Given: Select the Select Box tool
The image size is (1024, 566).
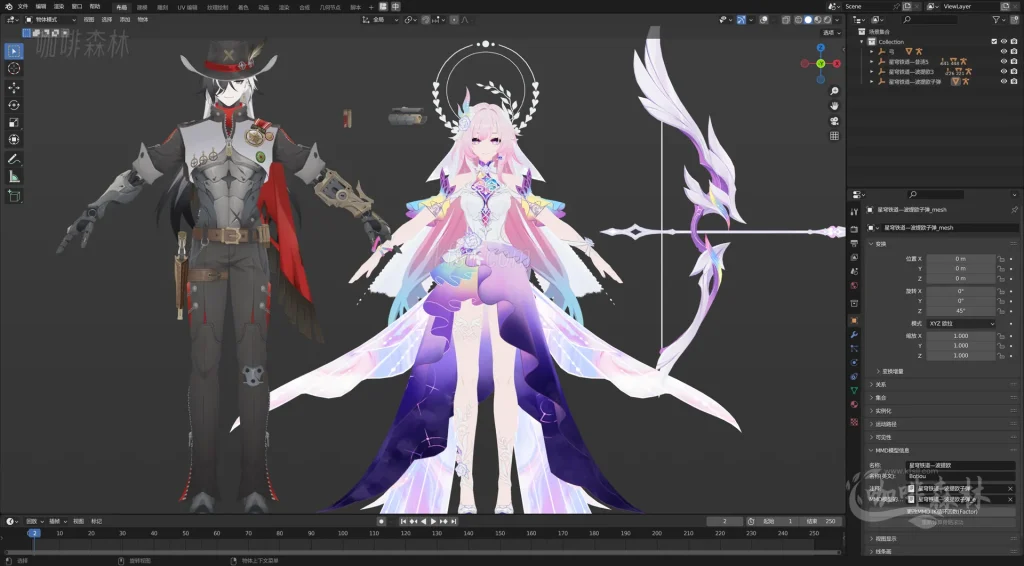Looking at the screenshot, I should click(14, 51).
